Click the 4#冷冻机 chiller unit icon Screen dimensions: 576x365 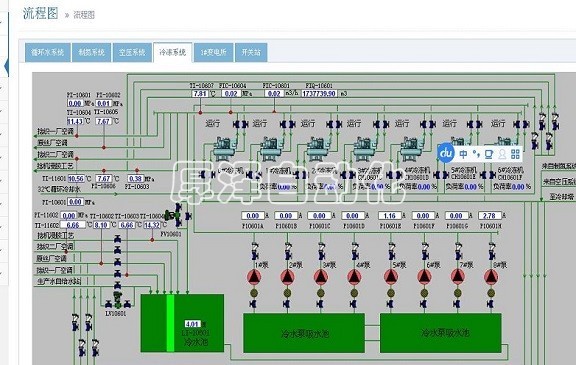tap(411, 149)
